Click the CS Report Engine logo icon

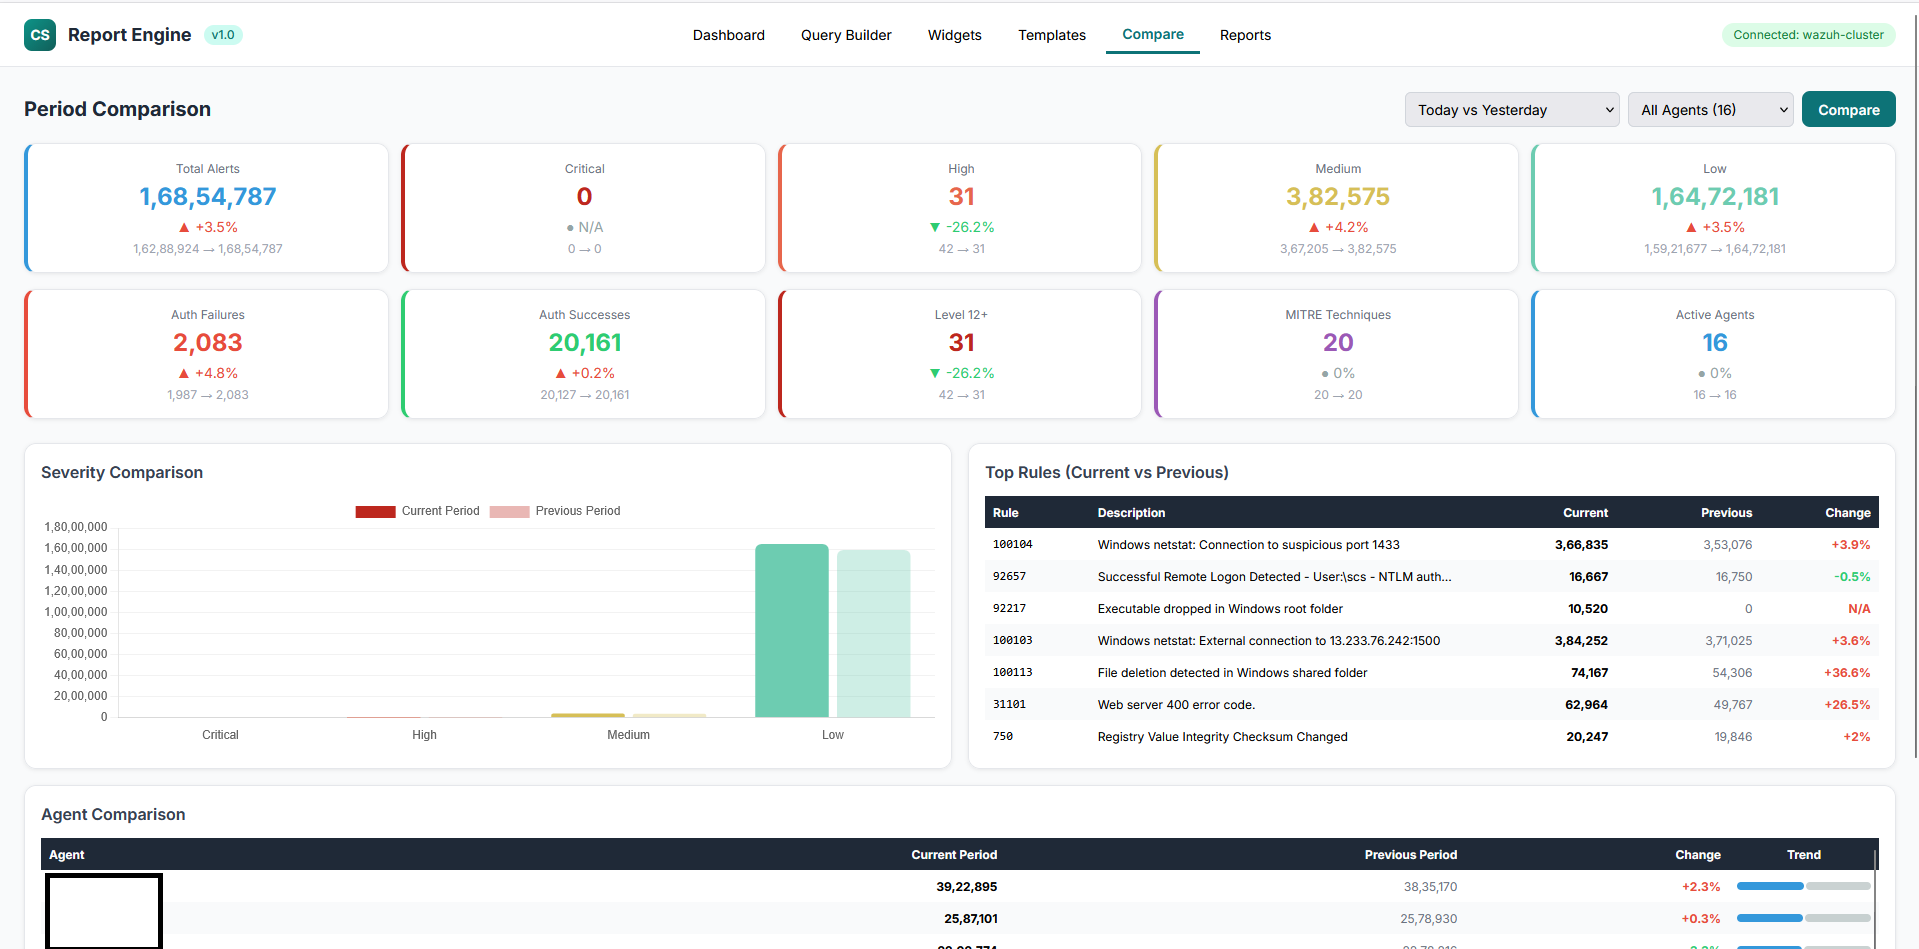tap(40, 34)
